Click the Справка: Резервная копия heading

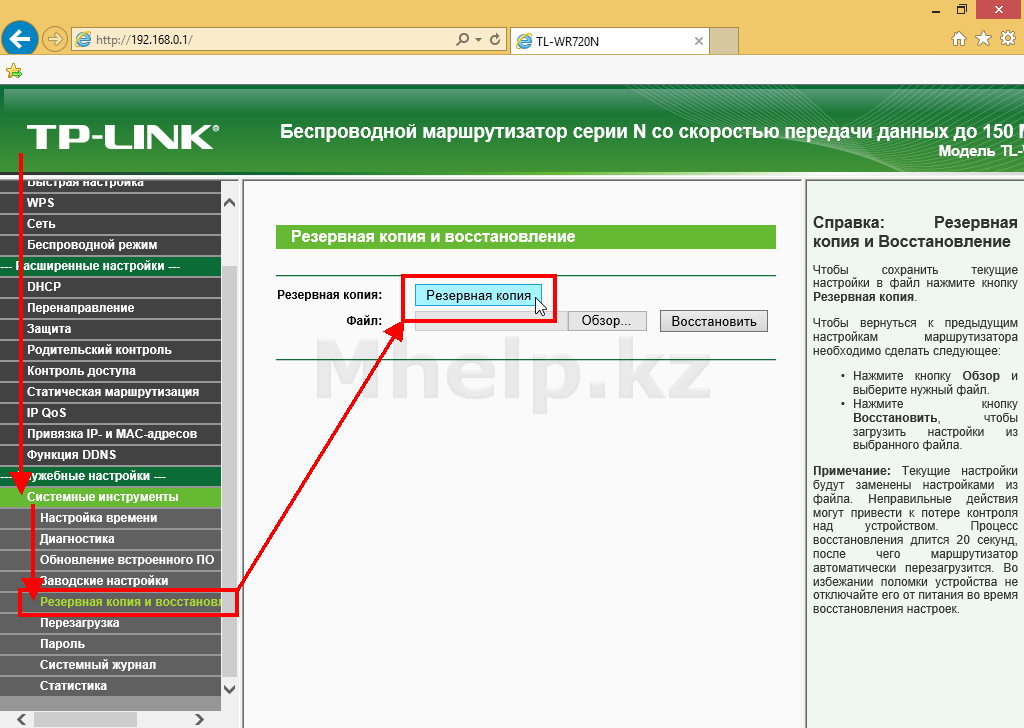point(915,232)
